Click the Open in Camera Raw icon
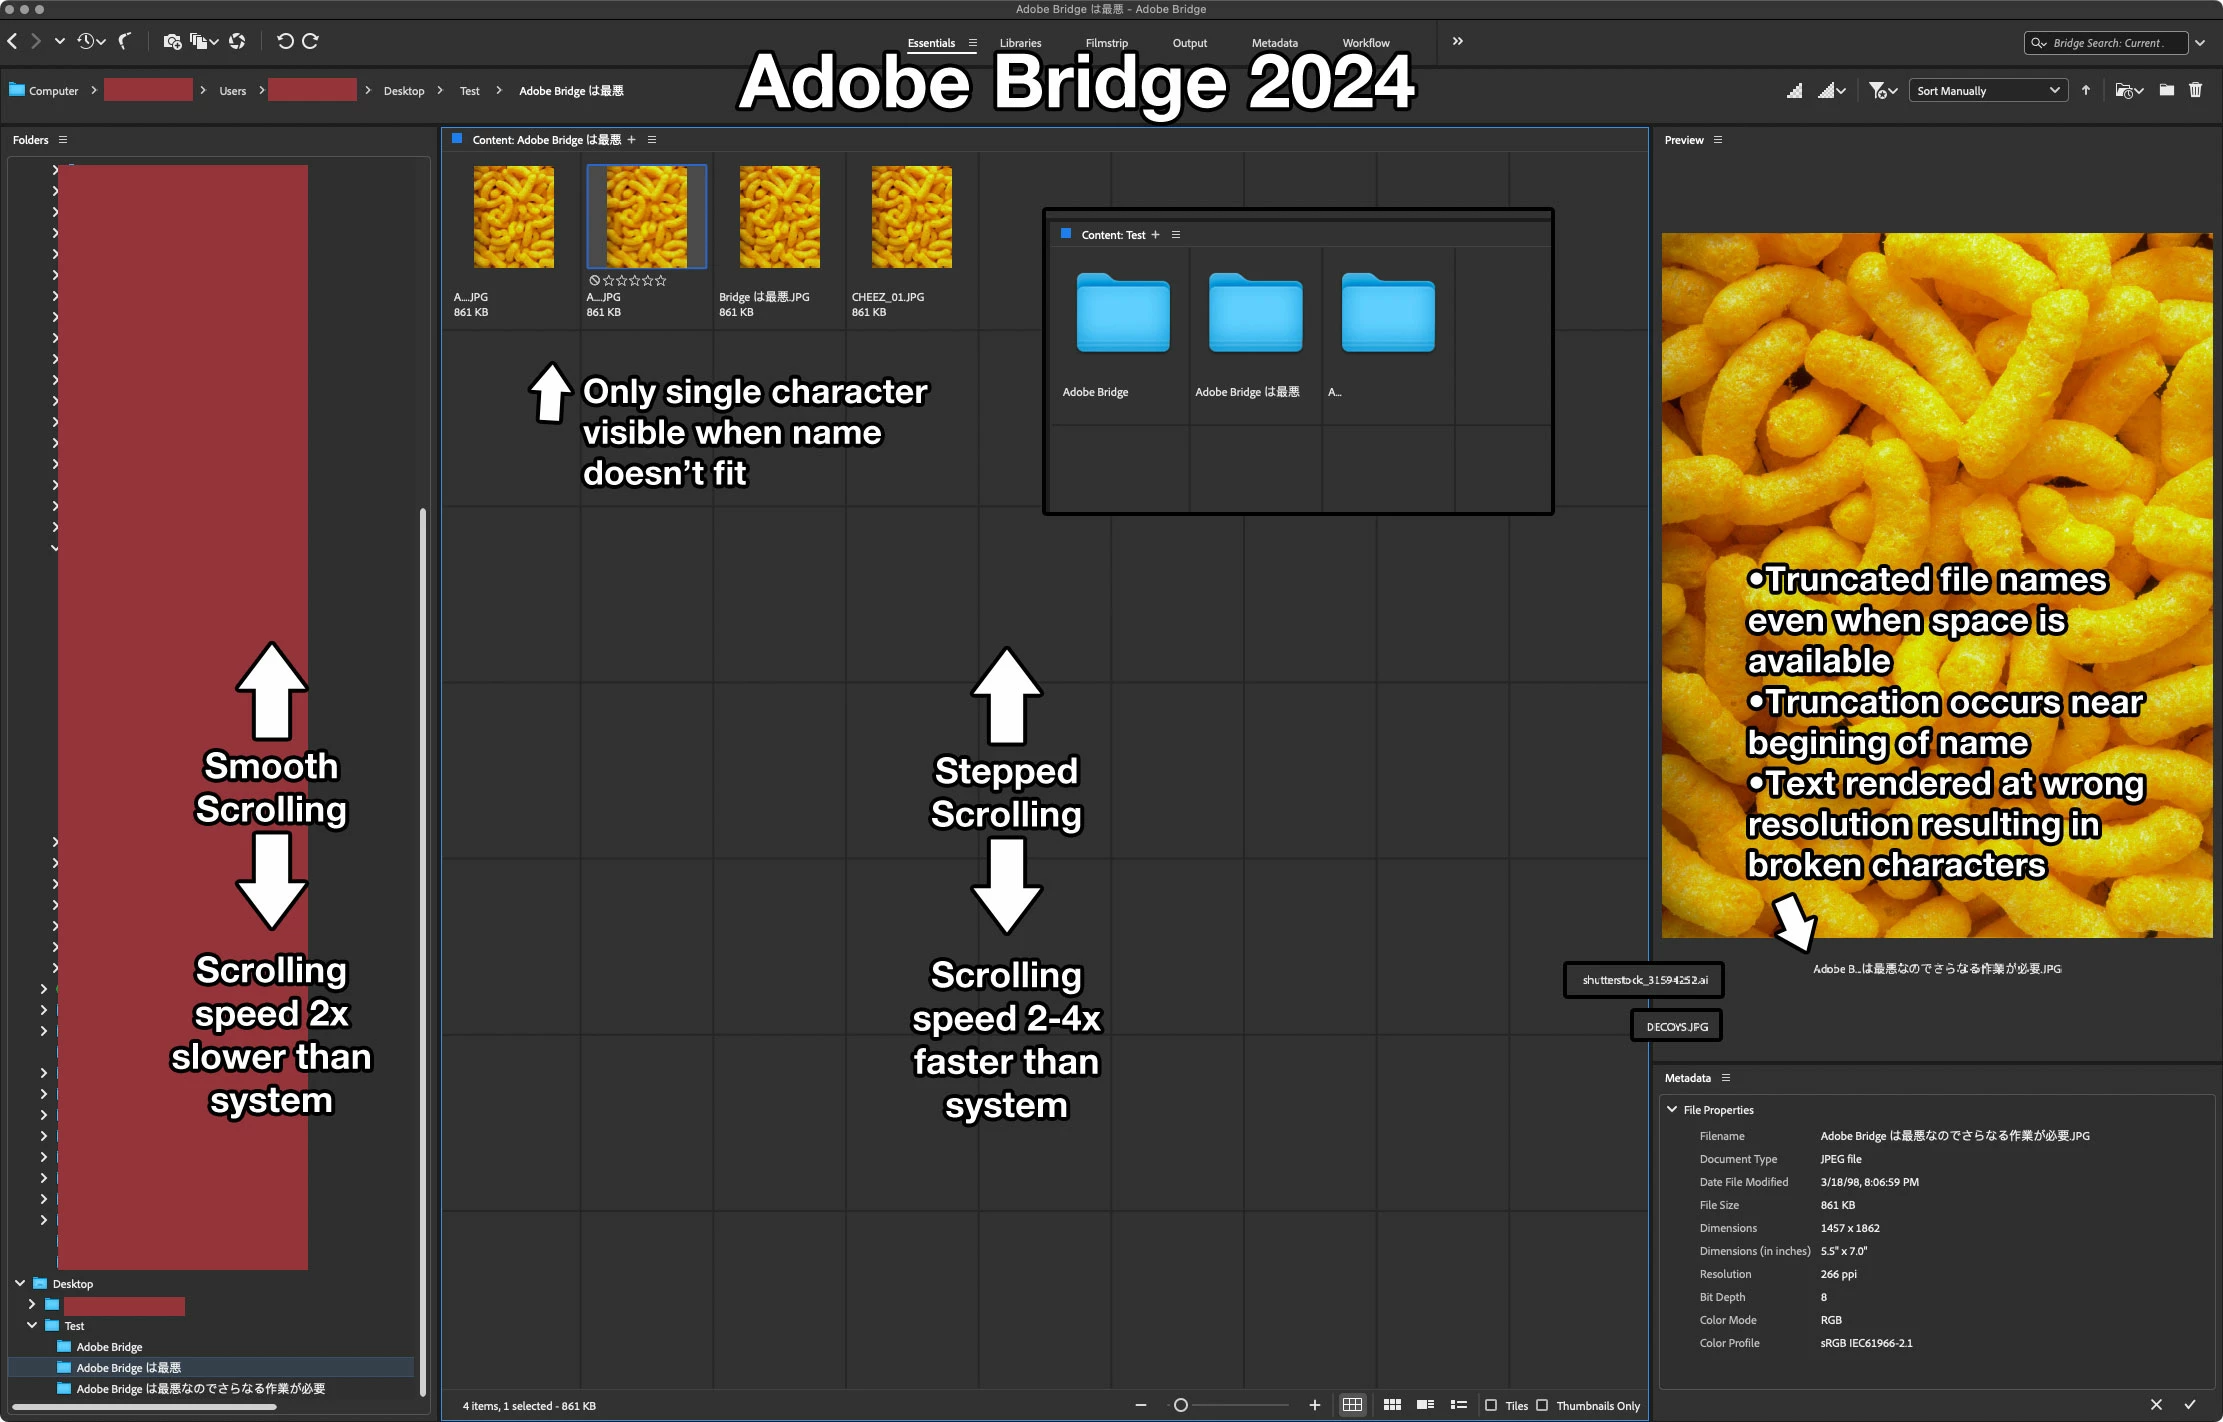The width and height of the screenshot is (2223, 1422). click(237, 41)
